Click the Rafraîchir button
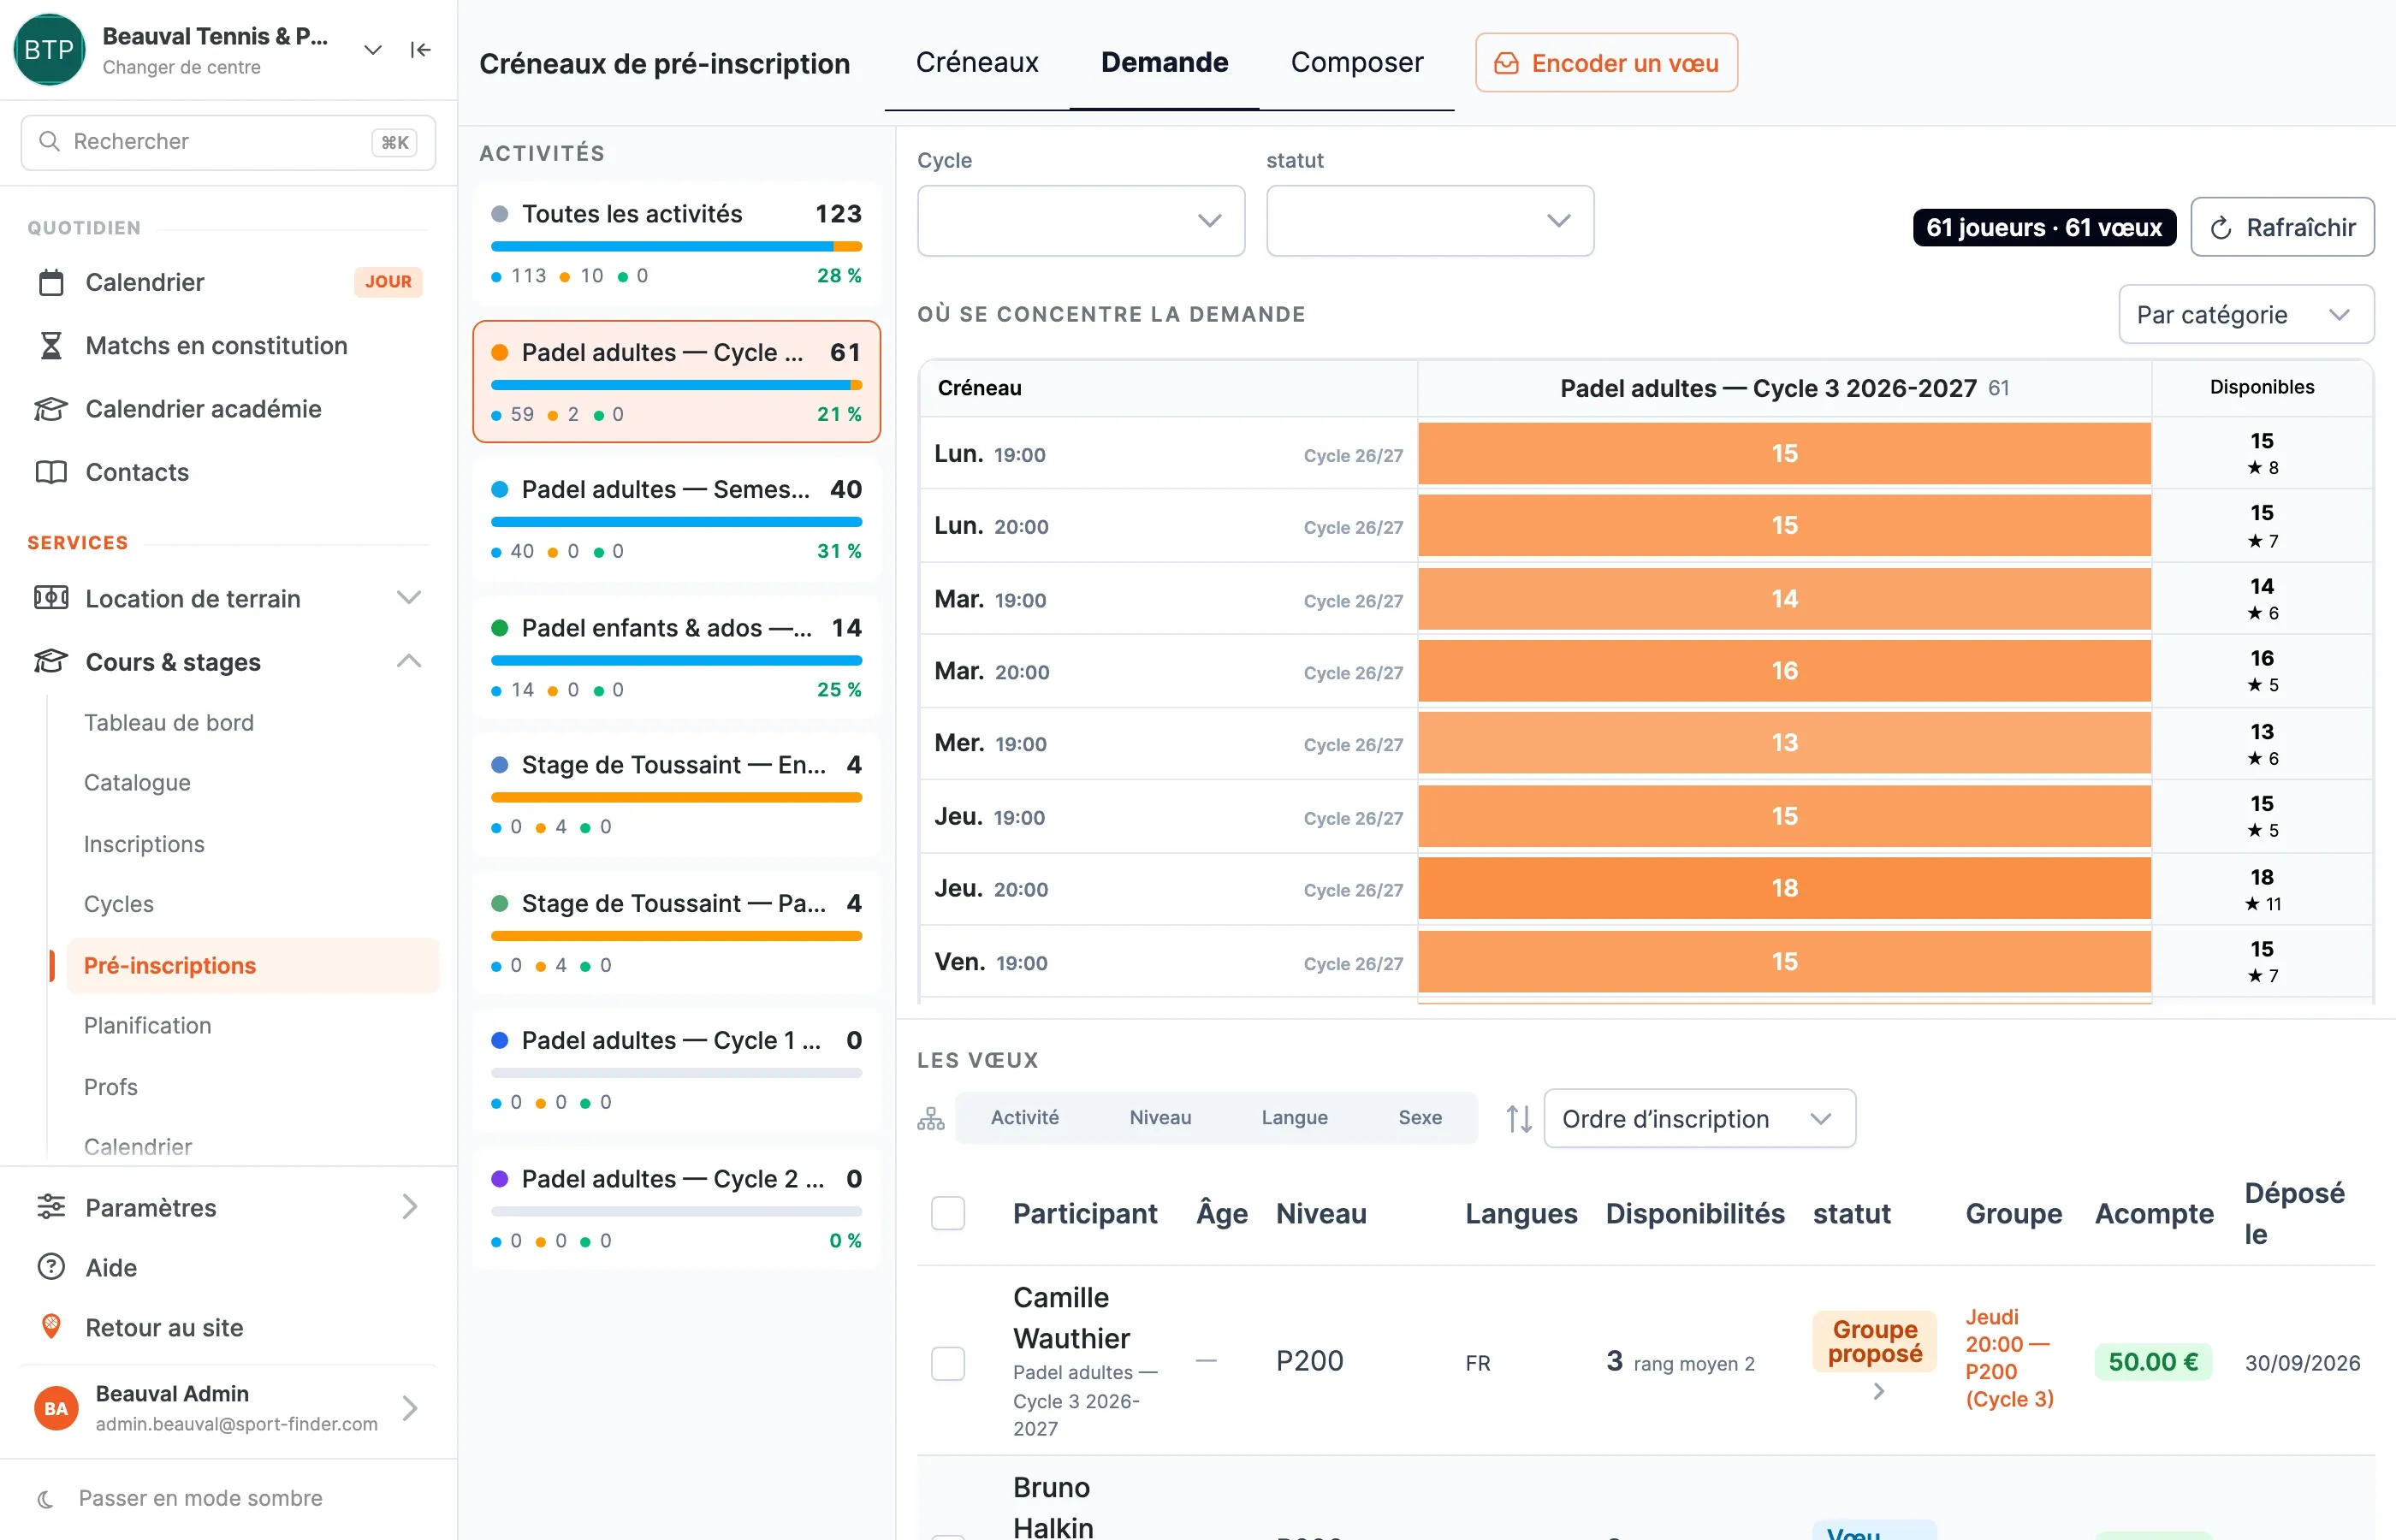This screenshot has width=2396, height=1540. point(2282,227)
